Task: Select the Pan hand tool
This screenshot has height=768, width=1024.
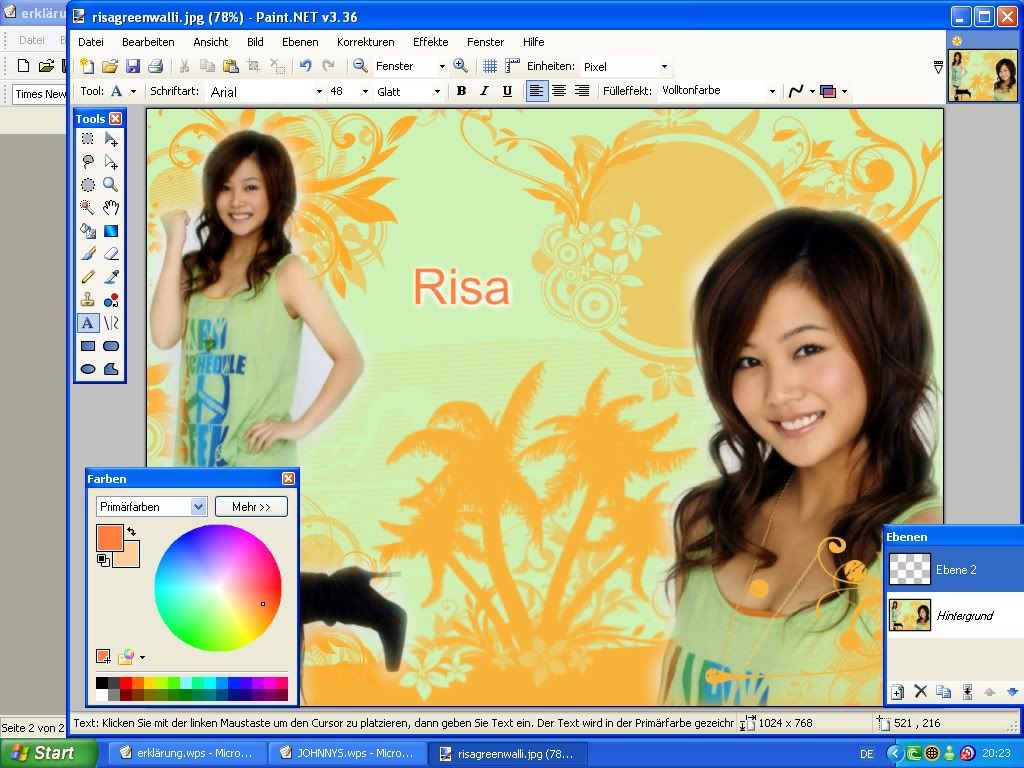Action: tap(111, 208)
